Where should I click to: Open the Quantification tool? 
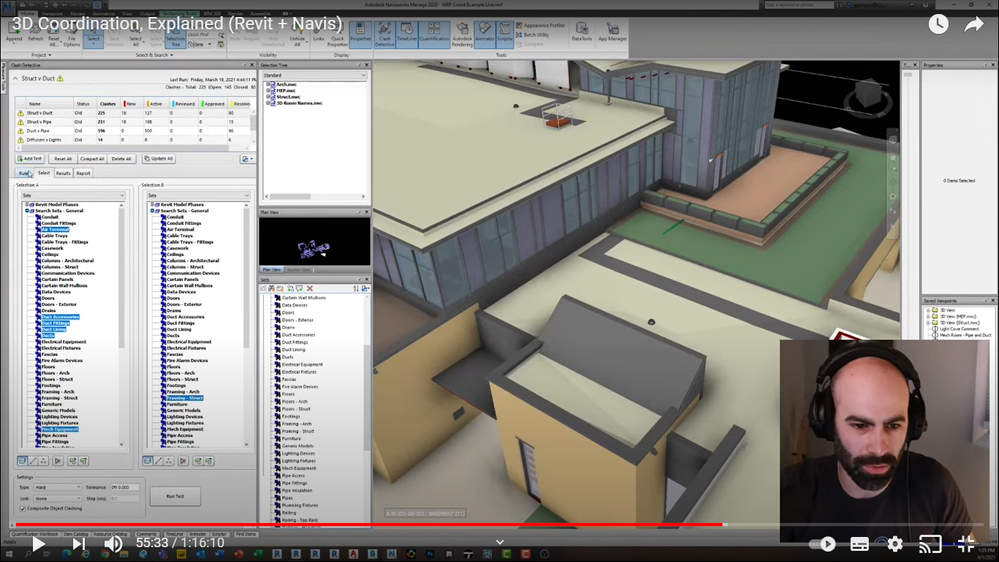pyautogui.click(x=434, y=32)
